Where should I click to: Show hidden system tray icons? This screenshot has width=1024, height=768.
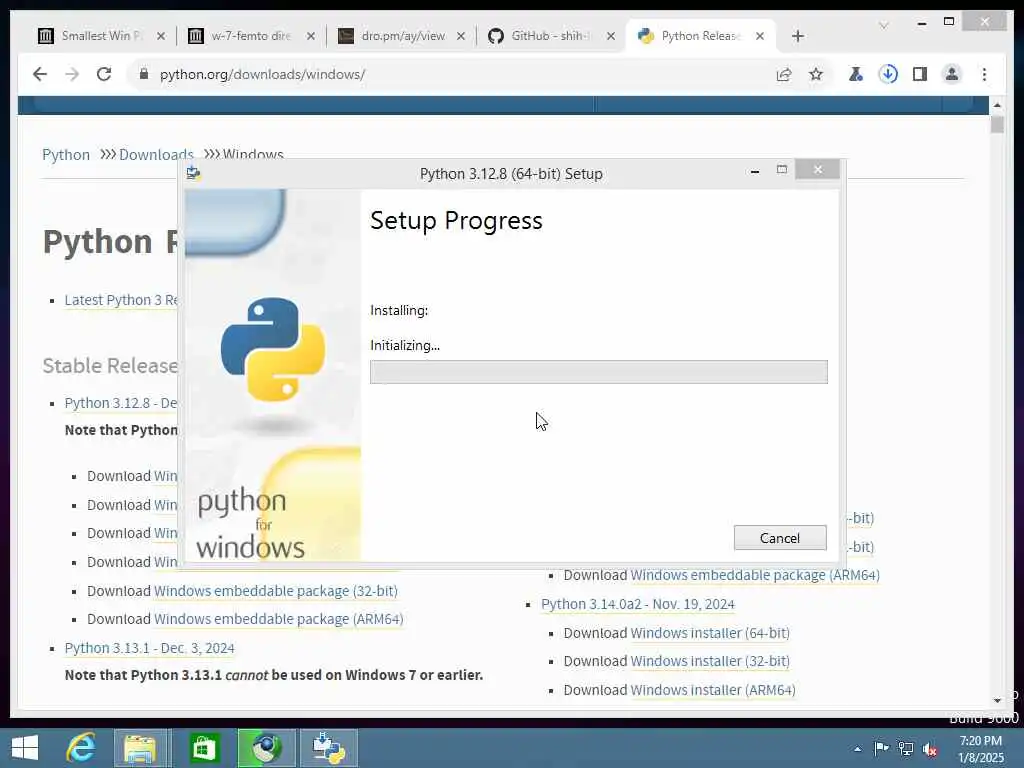[x=857, y=749]
